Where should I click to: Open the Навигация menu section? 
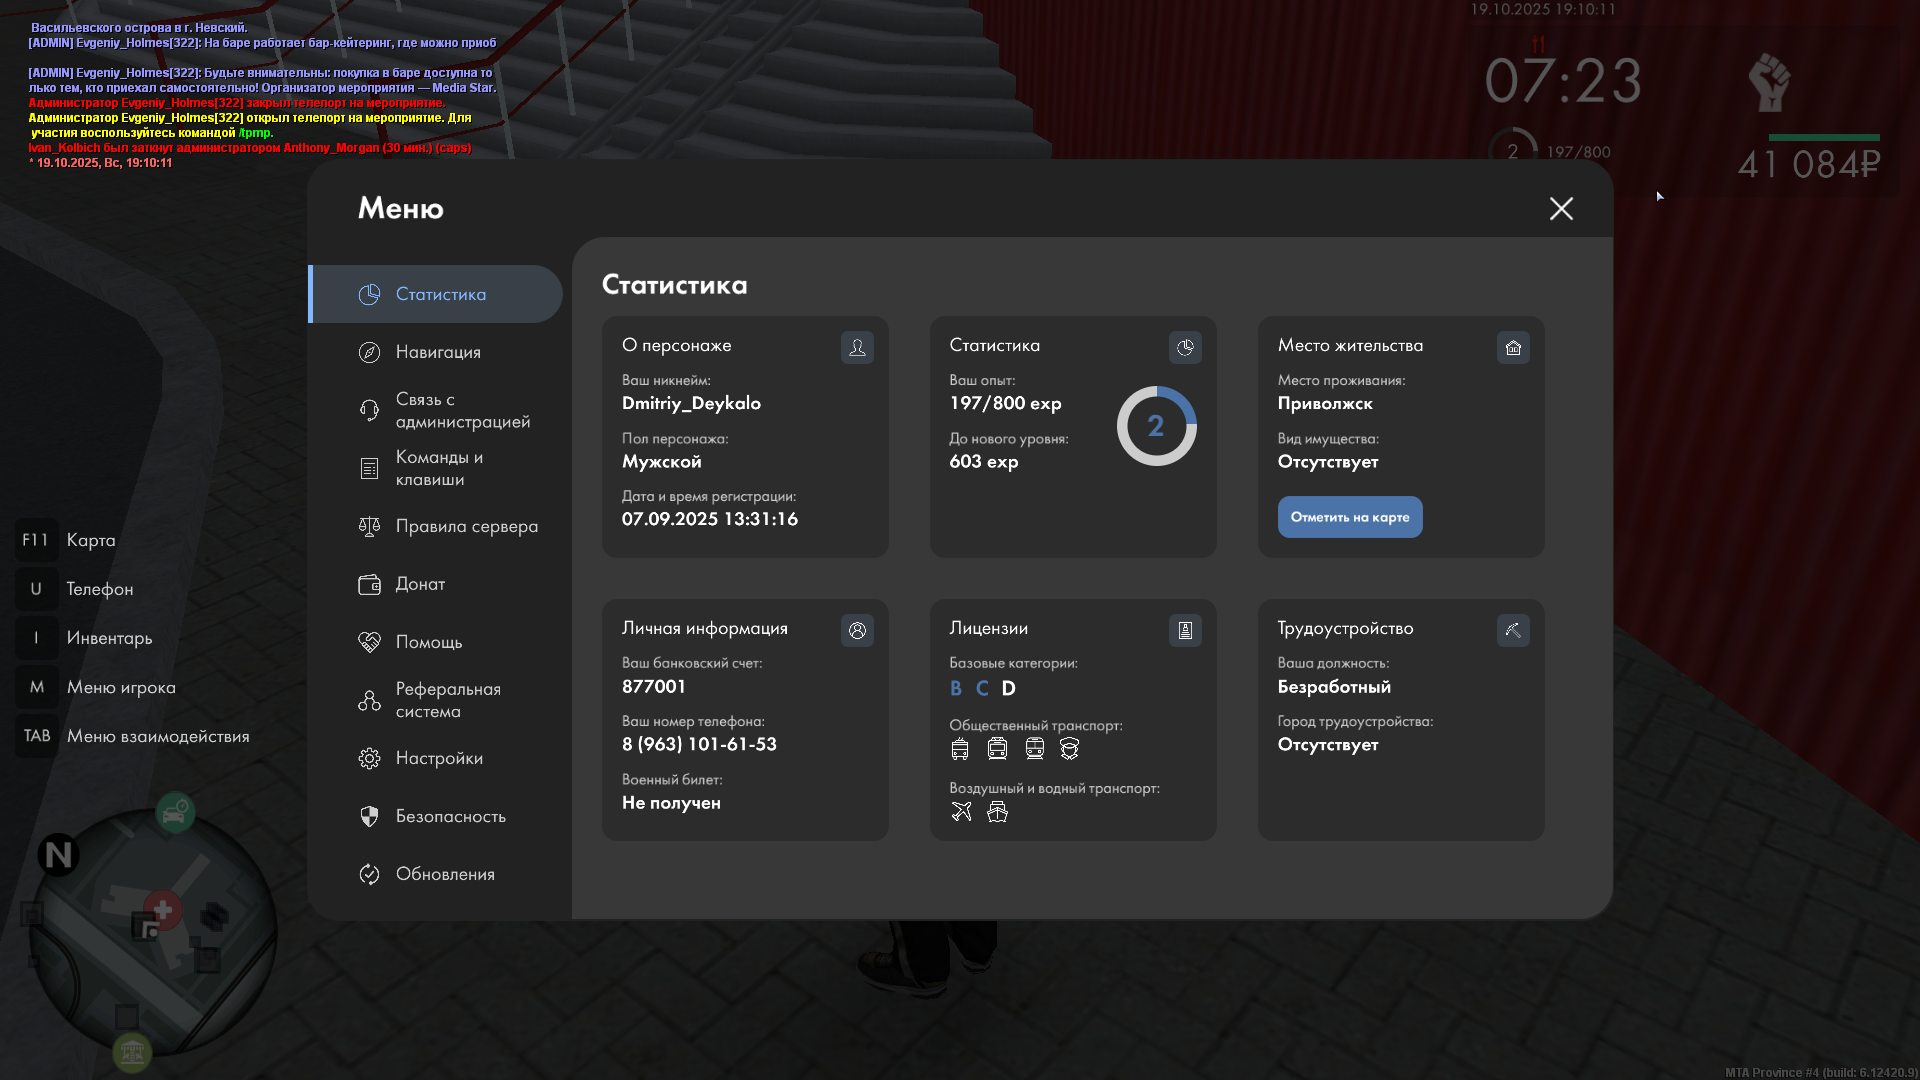(x=438, y=352)
